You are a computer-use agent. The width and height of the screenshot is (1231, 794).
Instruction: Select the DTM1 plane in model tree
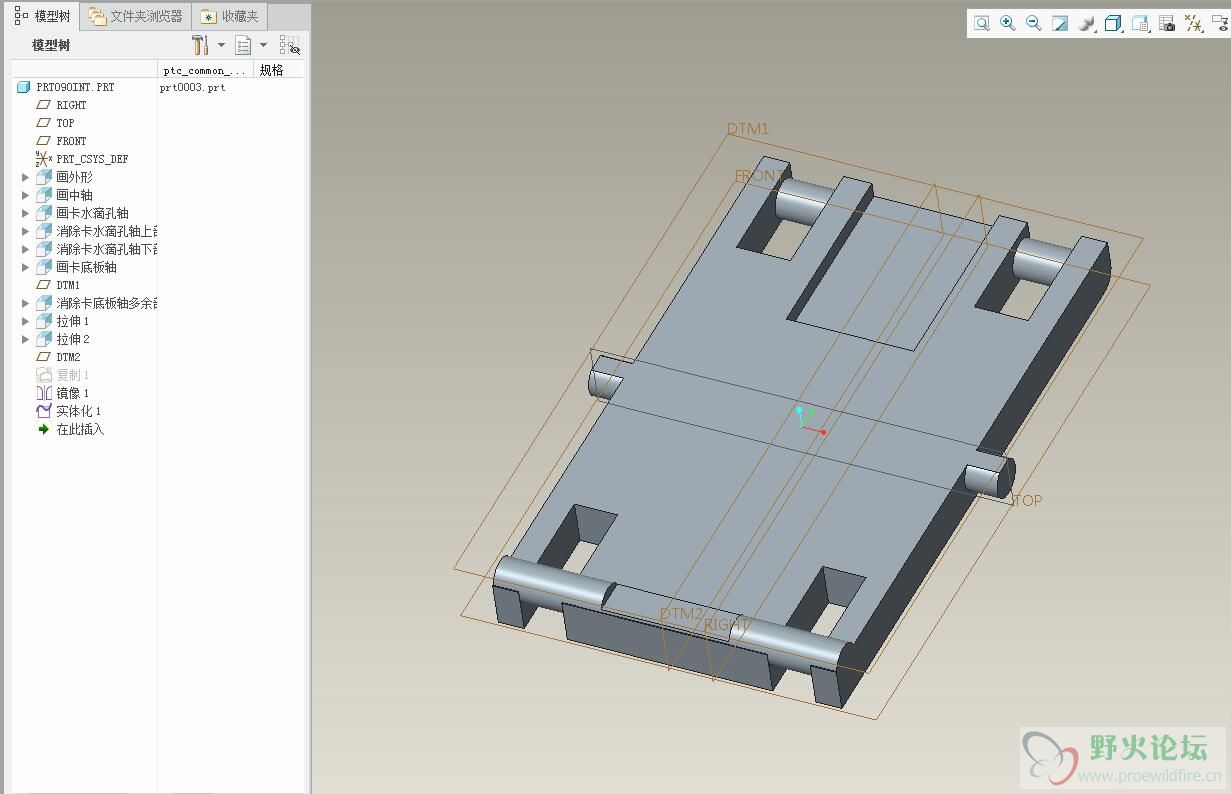click(68, 285)
